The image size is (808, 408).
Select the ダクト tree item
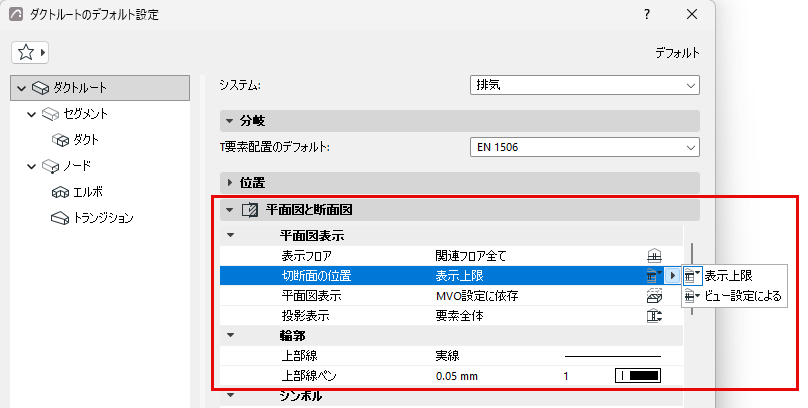pyautogui.click(x=86, y=140)
